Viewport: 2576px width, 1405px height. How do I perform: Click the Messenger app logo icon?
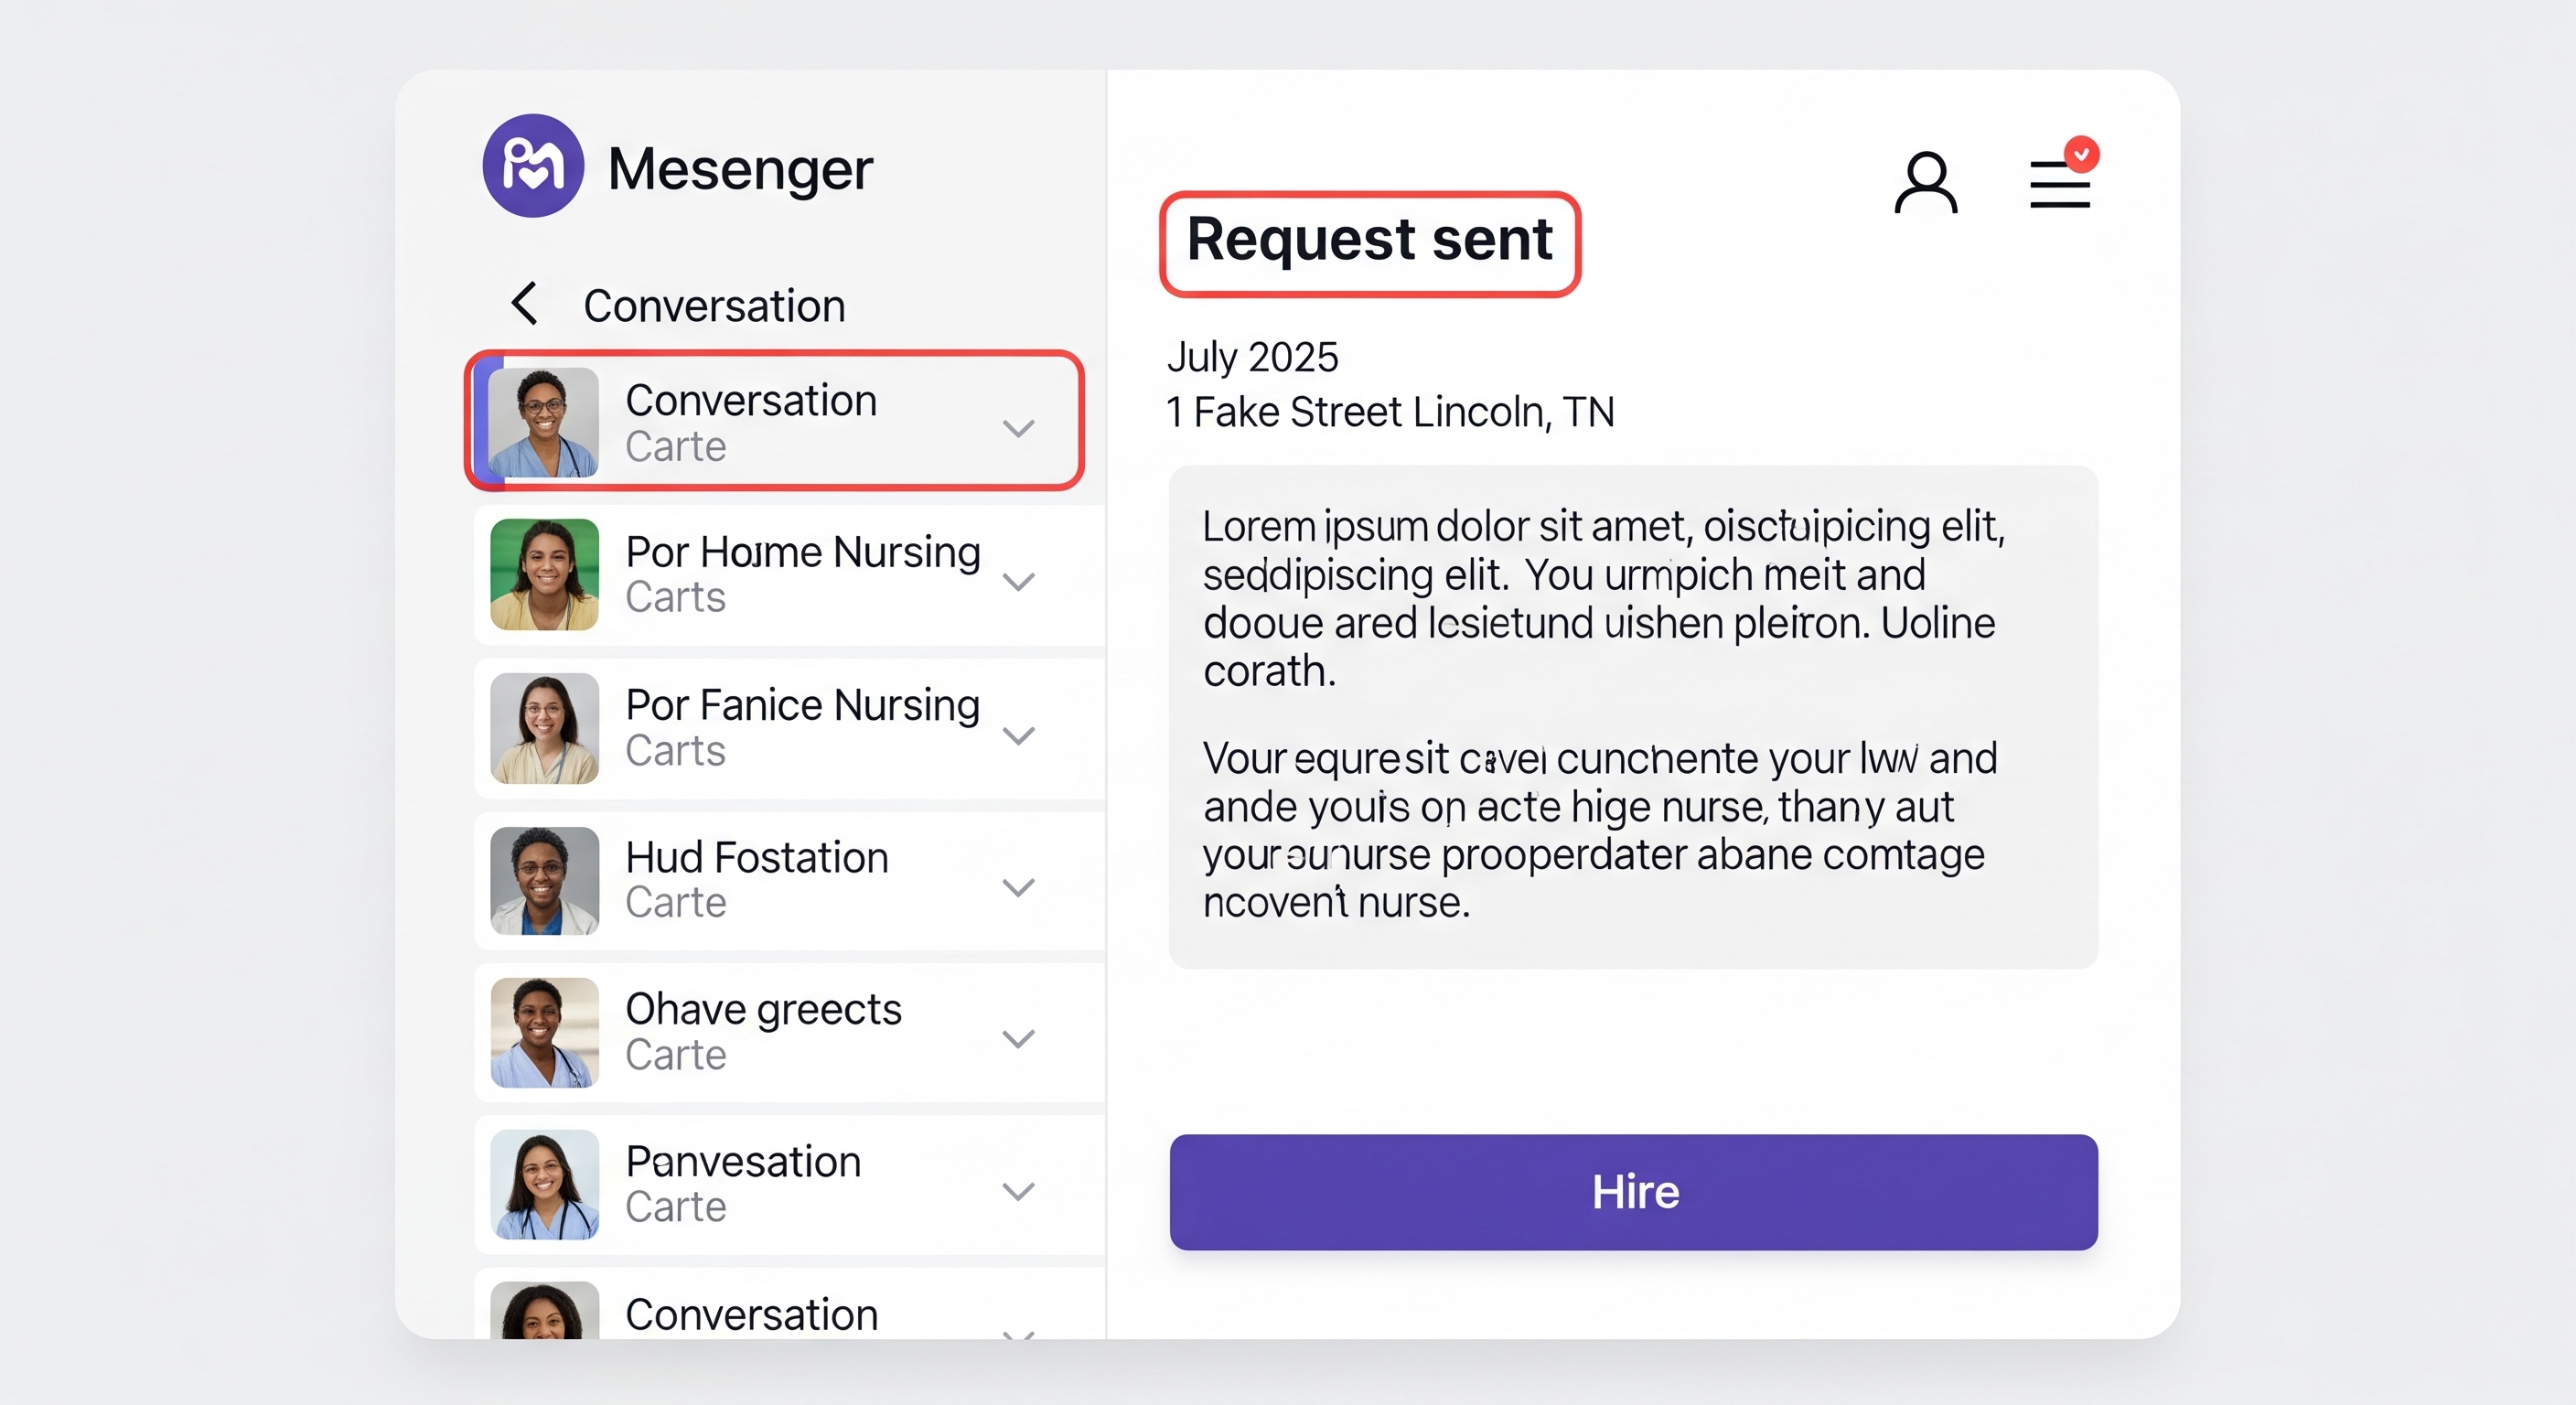pyautogui.click(x=535, y=166)
